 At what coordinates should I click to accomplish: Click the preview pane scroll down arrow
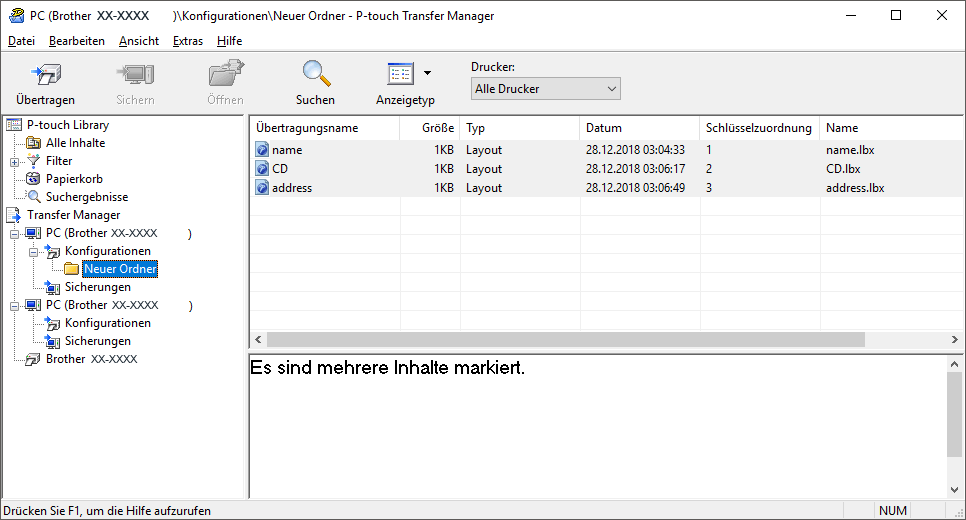point(954,490)
